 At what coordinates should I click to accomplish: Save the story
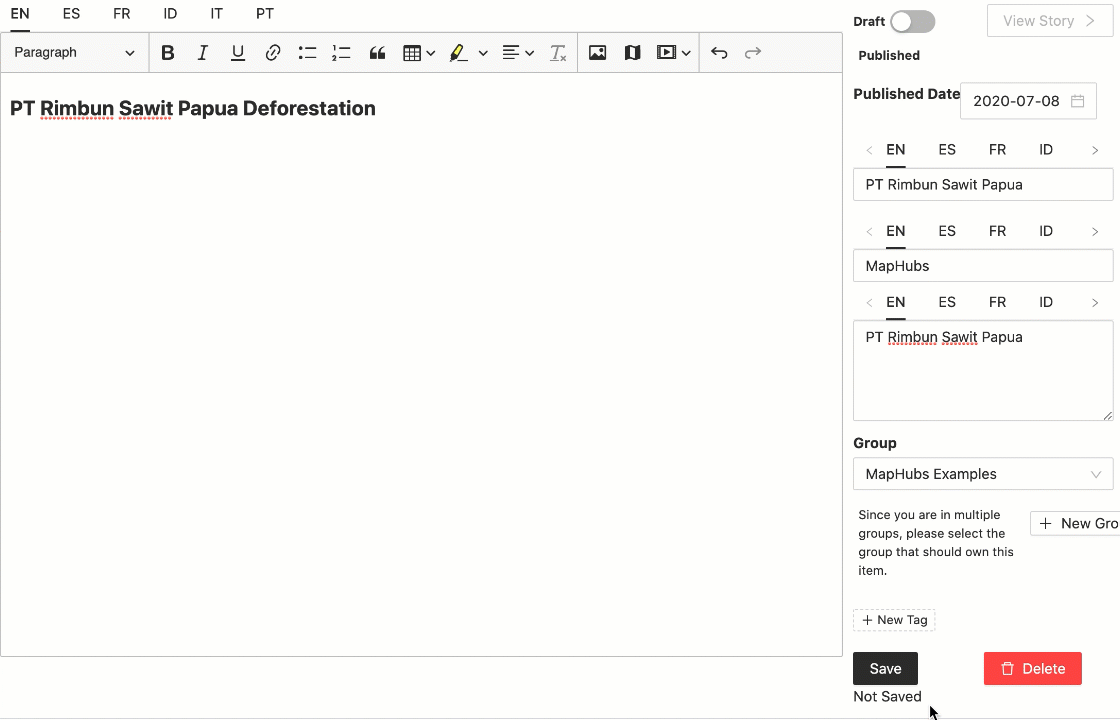[885, 669]
